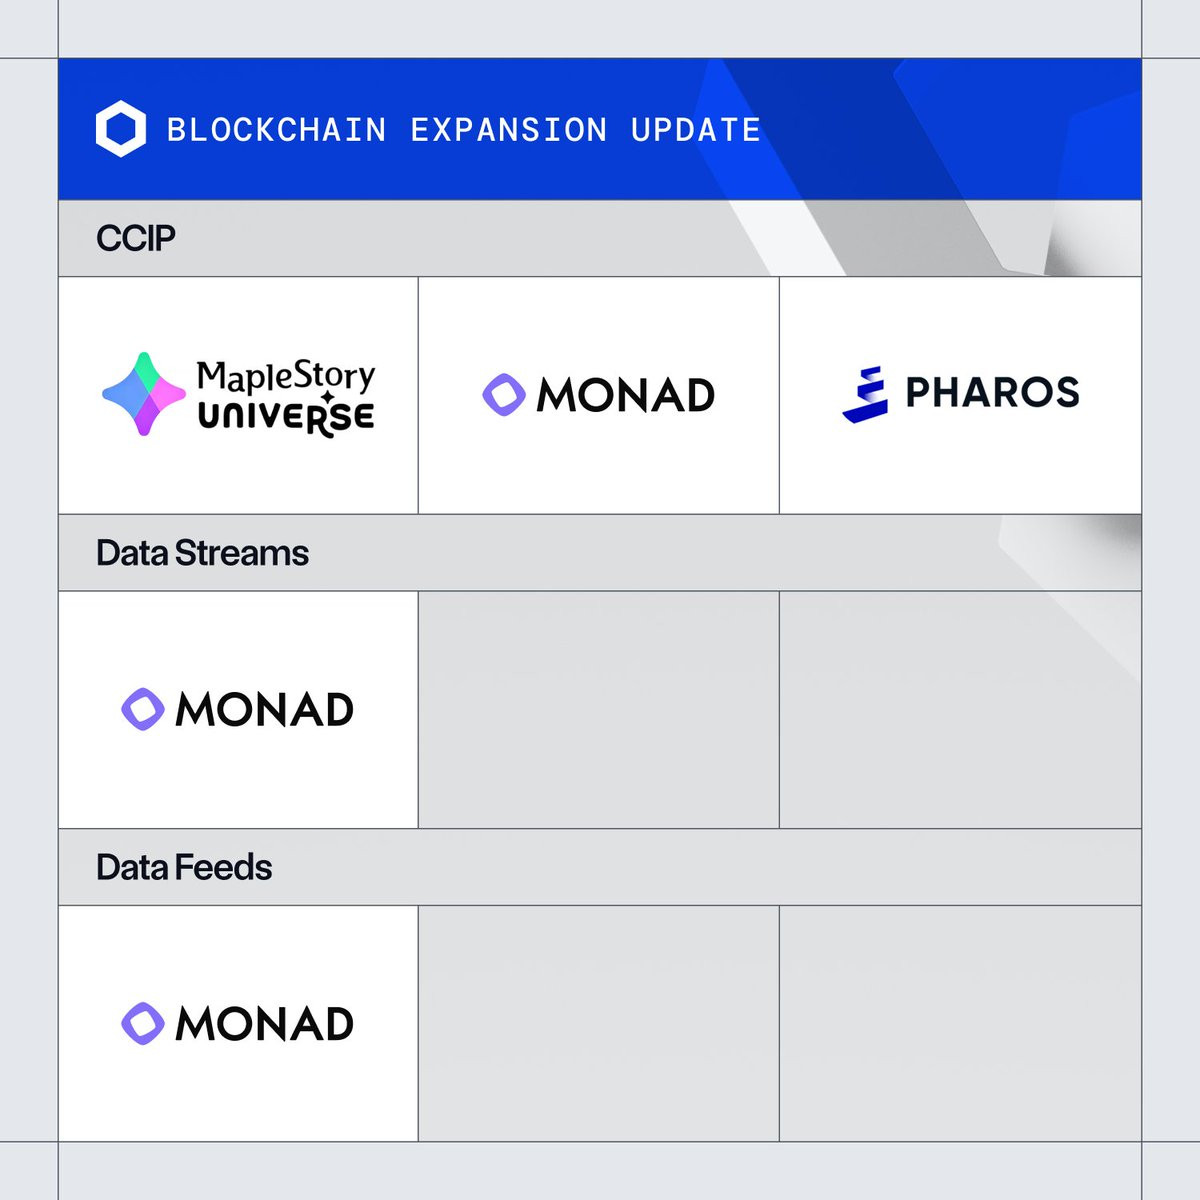Viewport: 1200px width, 1200px height.
Task: Select the BLOCKCHAIN EXPANSION UPDATE title
Action: tap(464, 130)
